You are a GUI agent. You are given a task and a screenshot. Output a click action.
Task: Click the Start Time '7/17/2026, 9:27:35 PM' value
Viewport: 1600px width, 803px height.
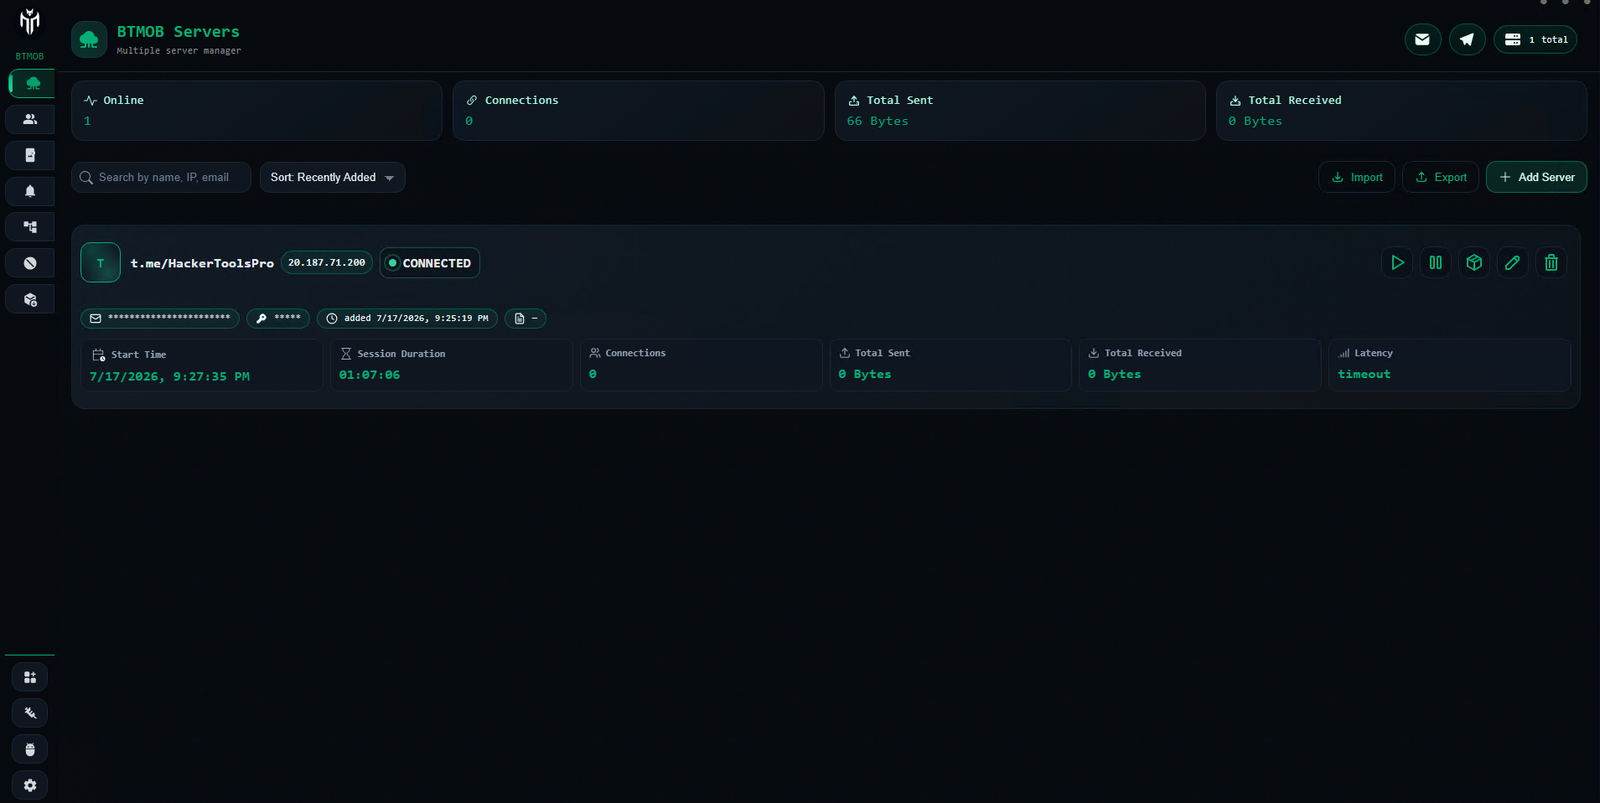170,377
